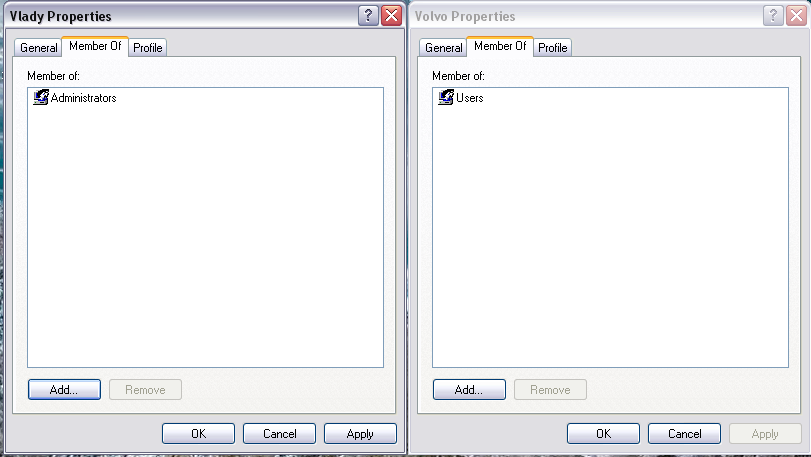Viewport: 811px width, 457px height.
Task: Confirm Vlady Properties with OK
Action: tap(199, 433)
